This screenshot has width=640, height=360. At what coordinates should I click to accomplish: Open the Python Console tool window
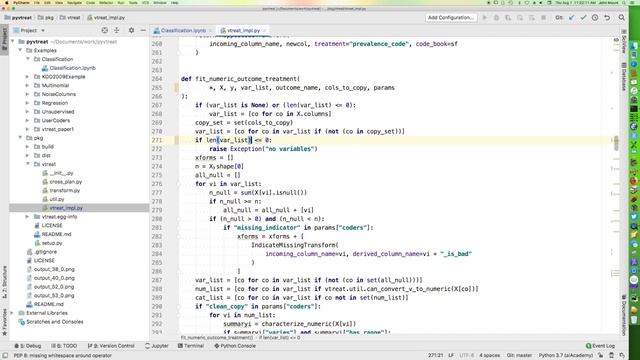(x=235, y=346)
